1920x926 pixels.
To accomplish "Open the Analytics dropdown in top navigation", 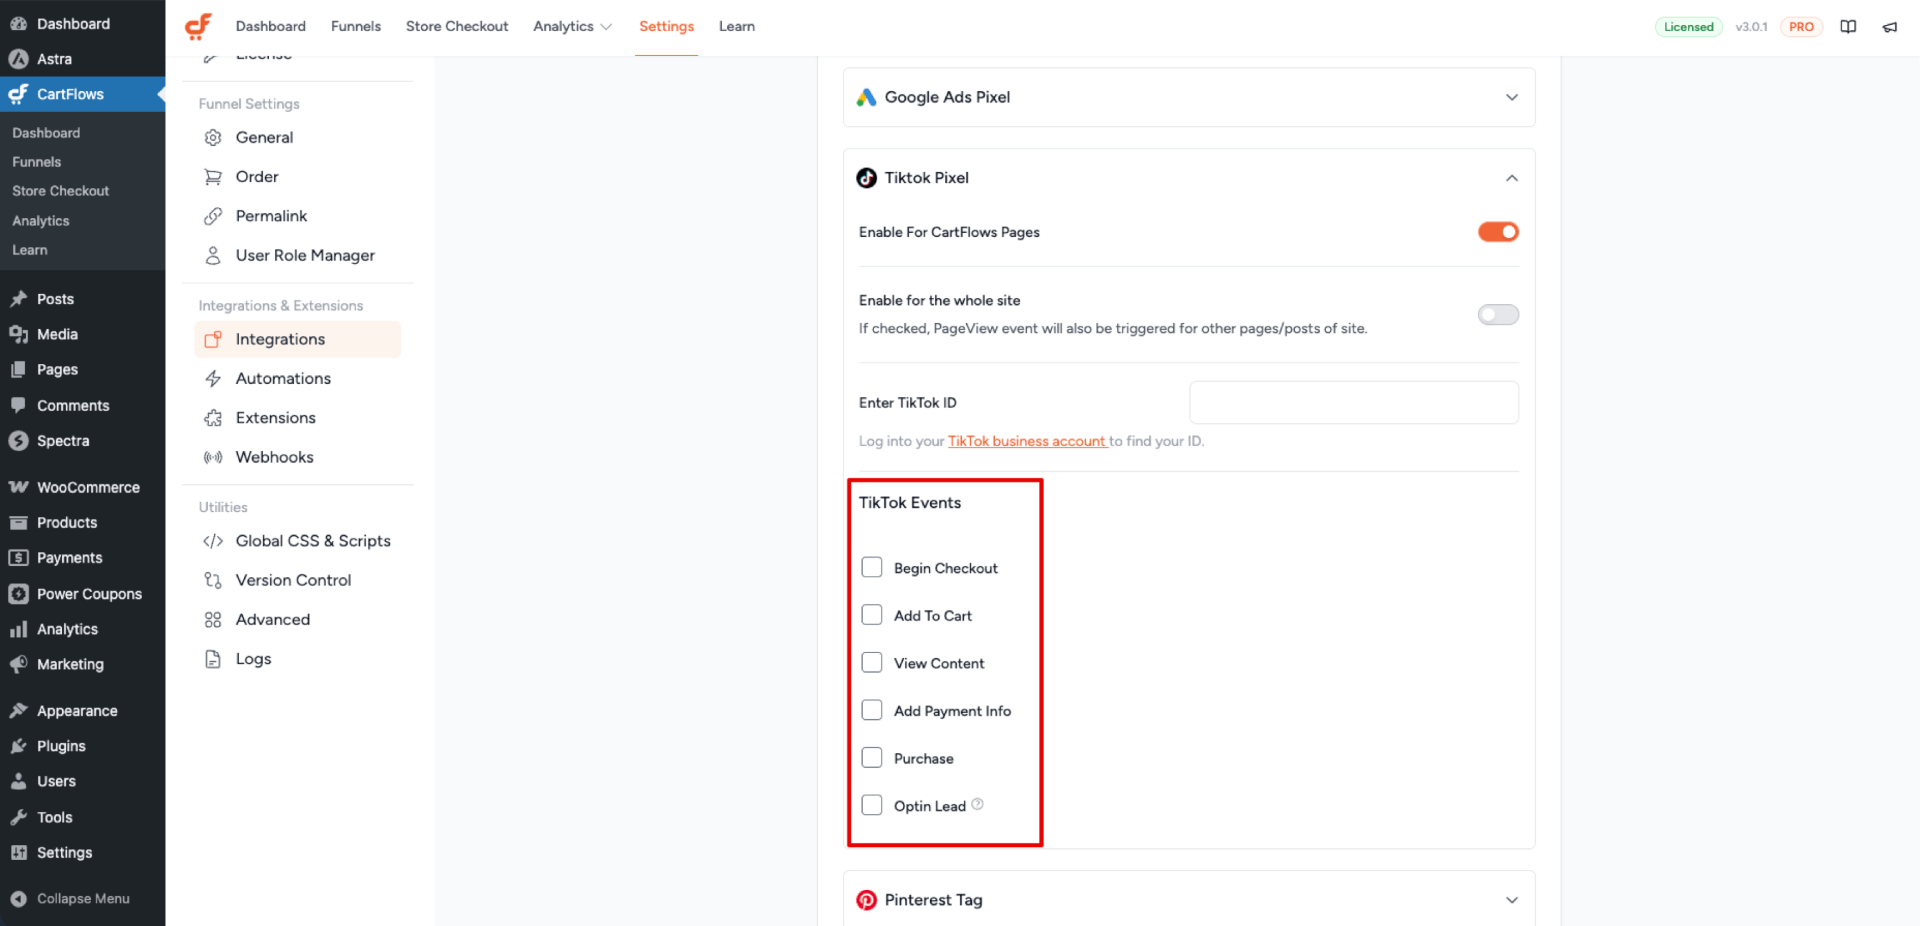I will click(x=572, y=26).
